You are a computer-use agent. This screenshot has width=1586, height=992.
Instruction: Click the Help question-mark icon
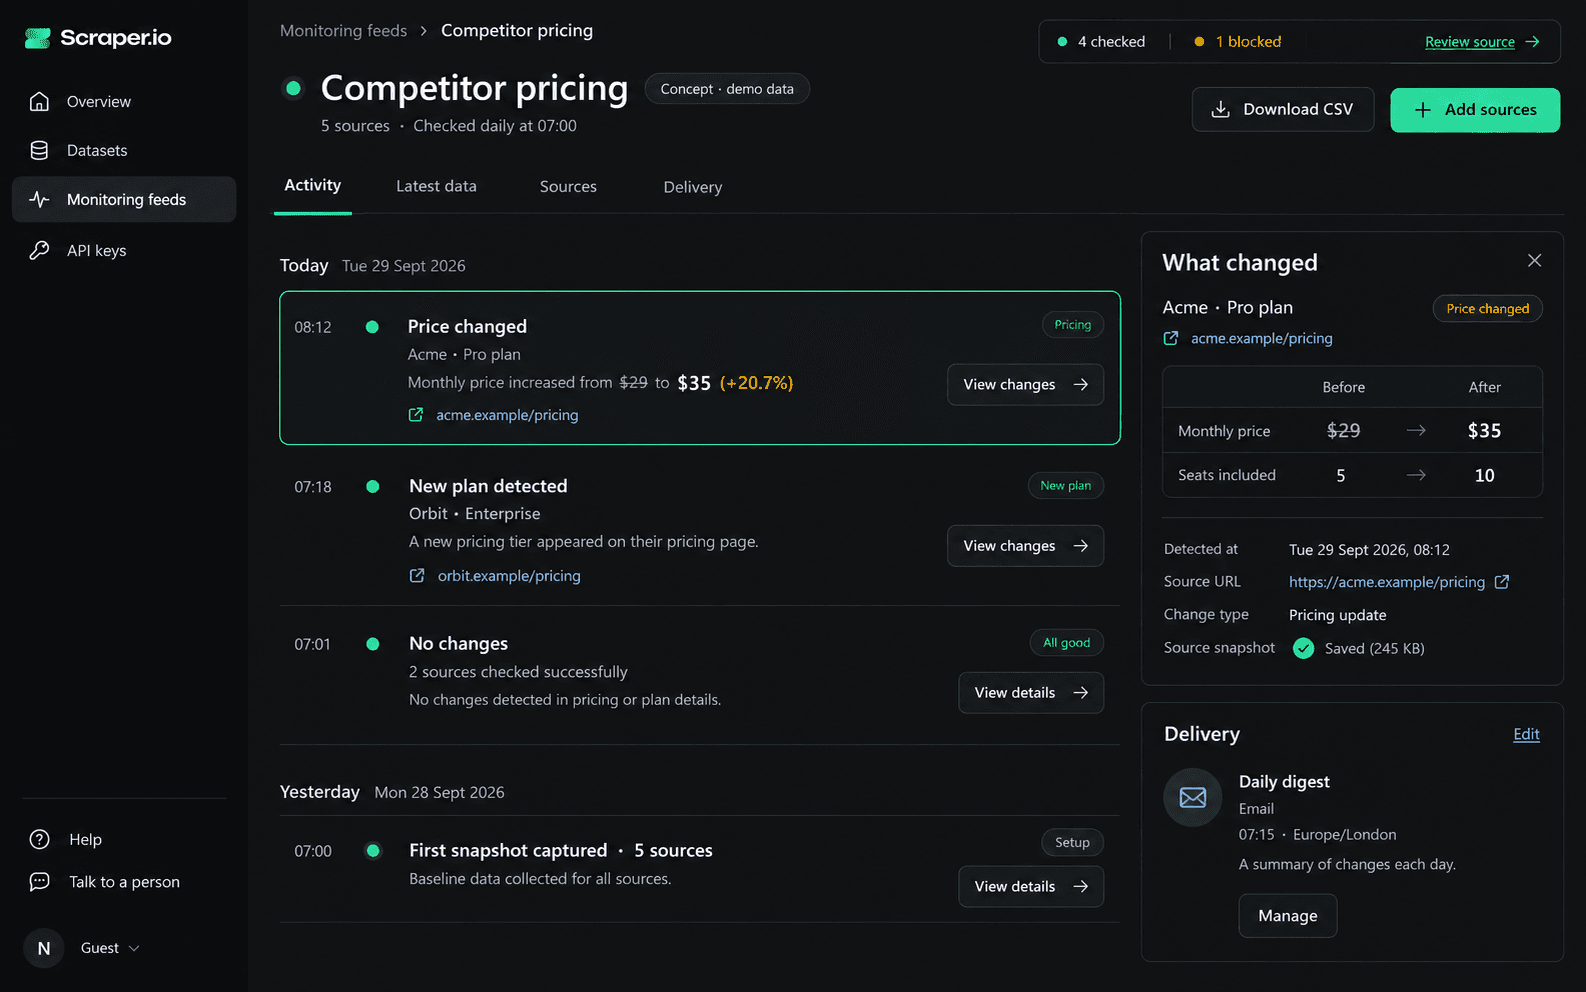click(x=39, y=839)
